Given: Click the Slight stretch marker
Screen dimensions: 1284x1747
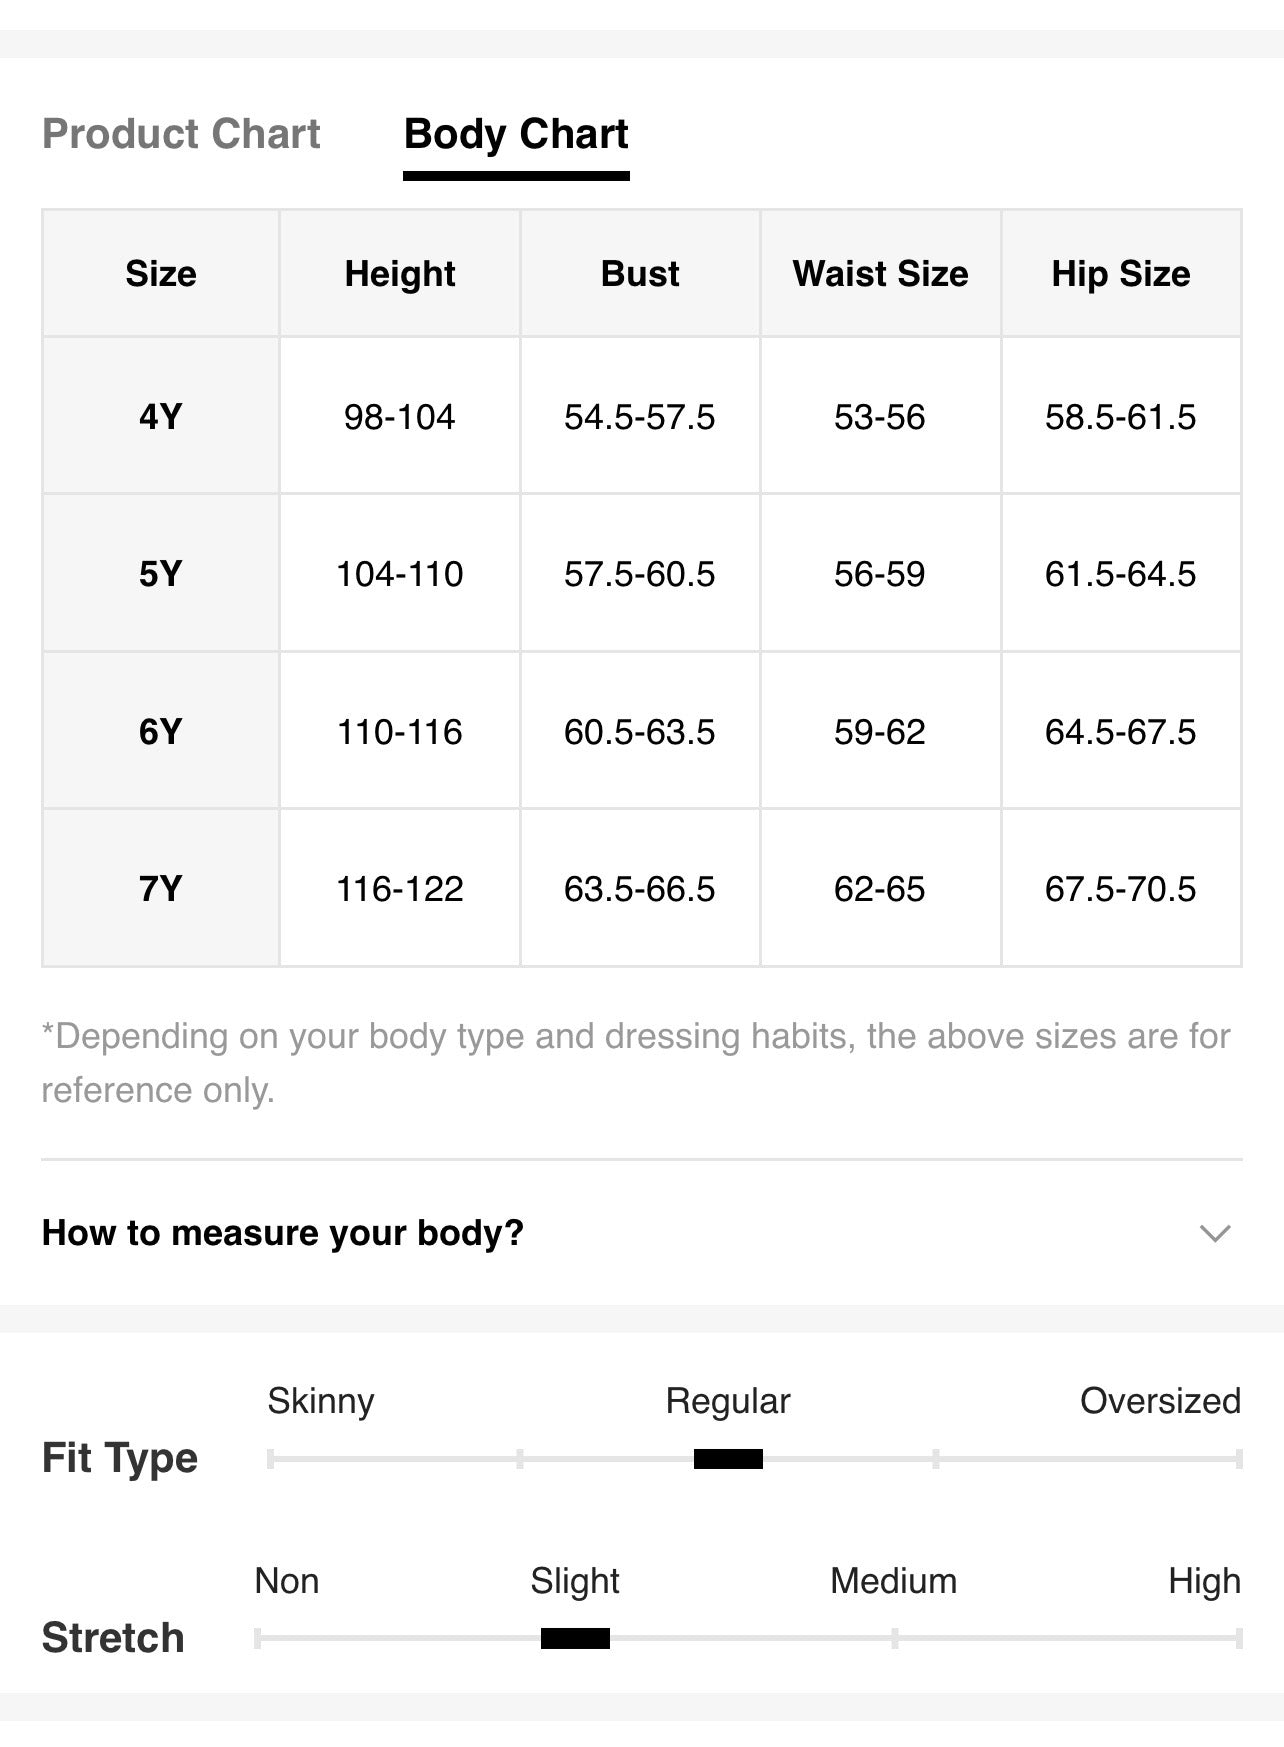Looking at the screenshot, I should (x=575, y=1638).
